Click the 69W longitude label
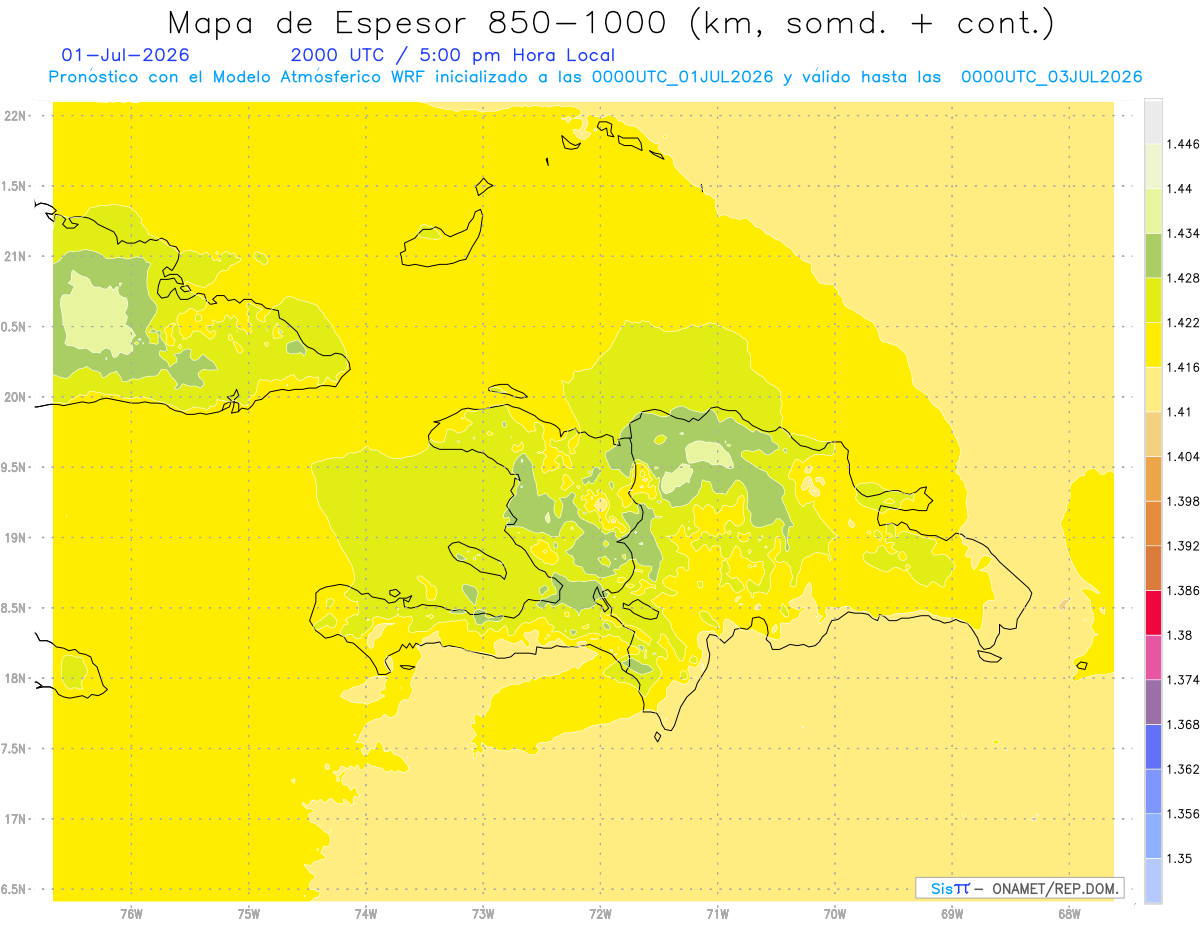 coord(952,913)
